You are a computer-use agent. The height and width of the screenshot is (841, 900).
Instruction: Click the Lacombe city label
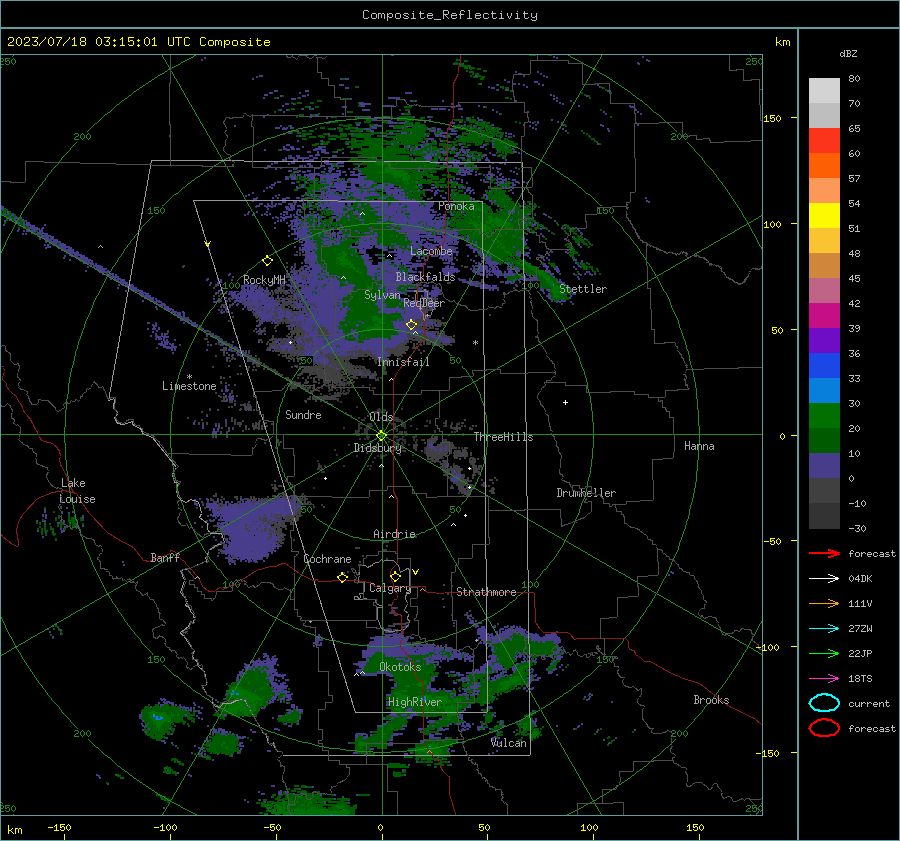(x=431, y=251)
